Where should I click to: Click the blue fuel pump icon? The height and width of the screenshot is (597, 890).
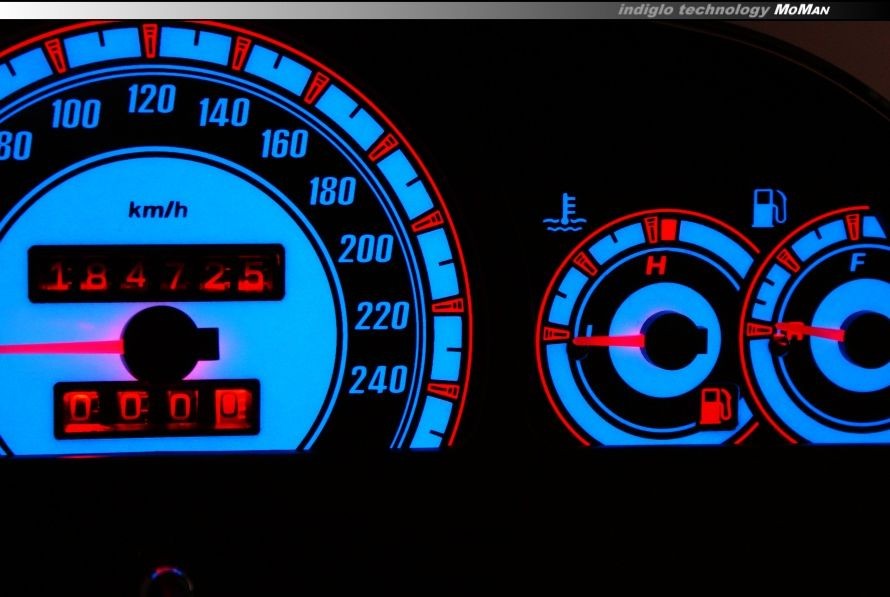point(770,208)
